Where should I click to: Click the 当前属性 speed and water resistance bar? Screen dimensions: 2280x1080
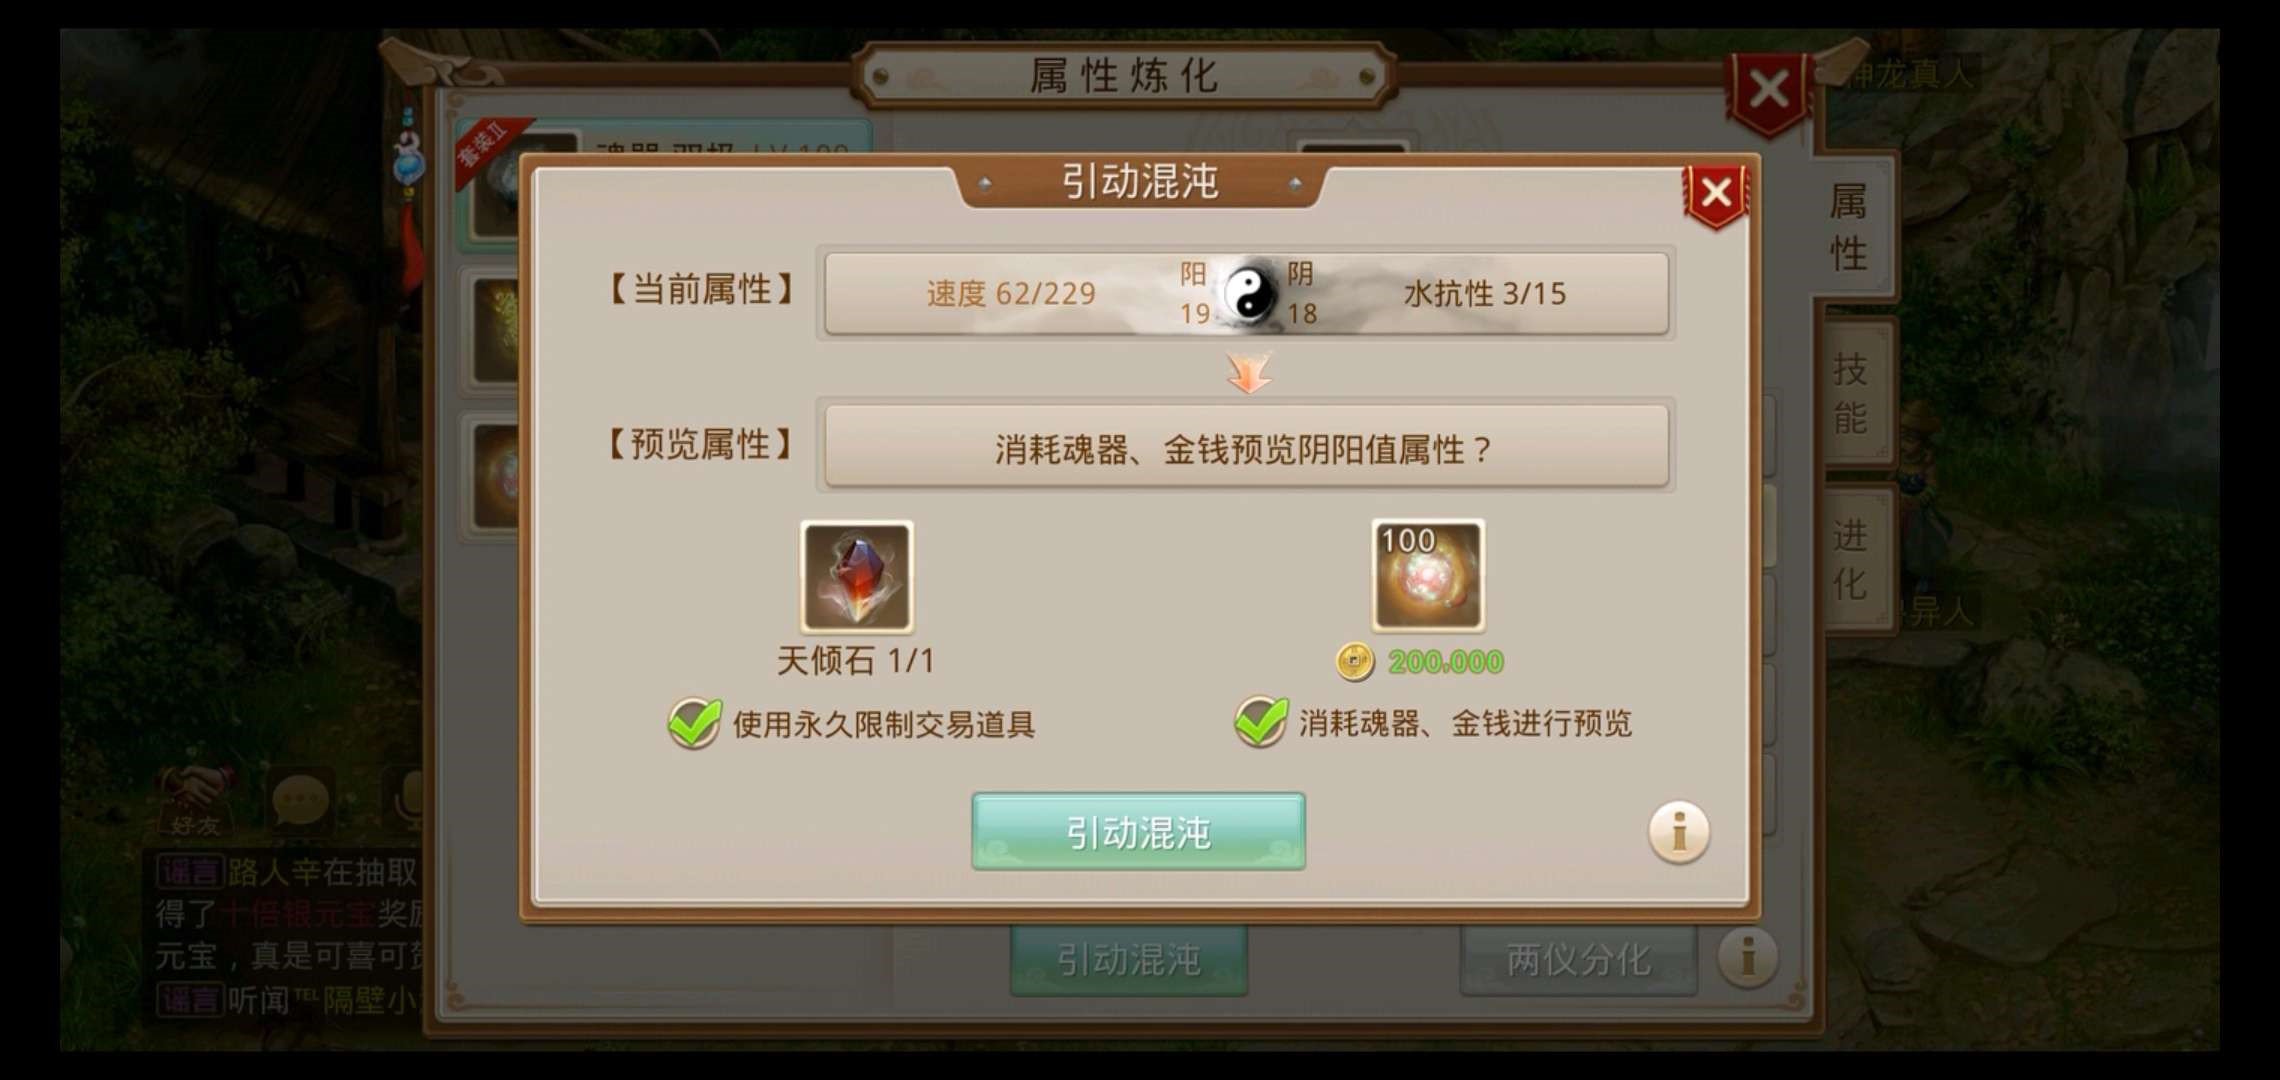(1246, 294)
